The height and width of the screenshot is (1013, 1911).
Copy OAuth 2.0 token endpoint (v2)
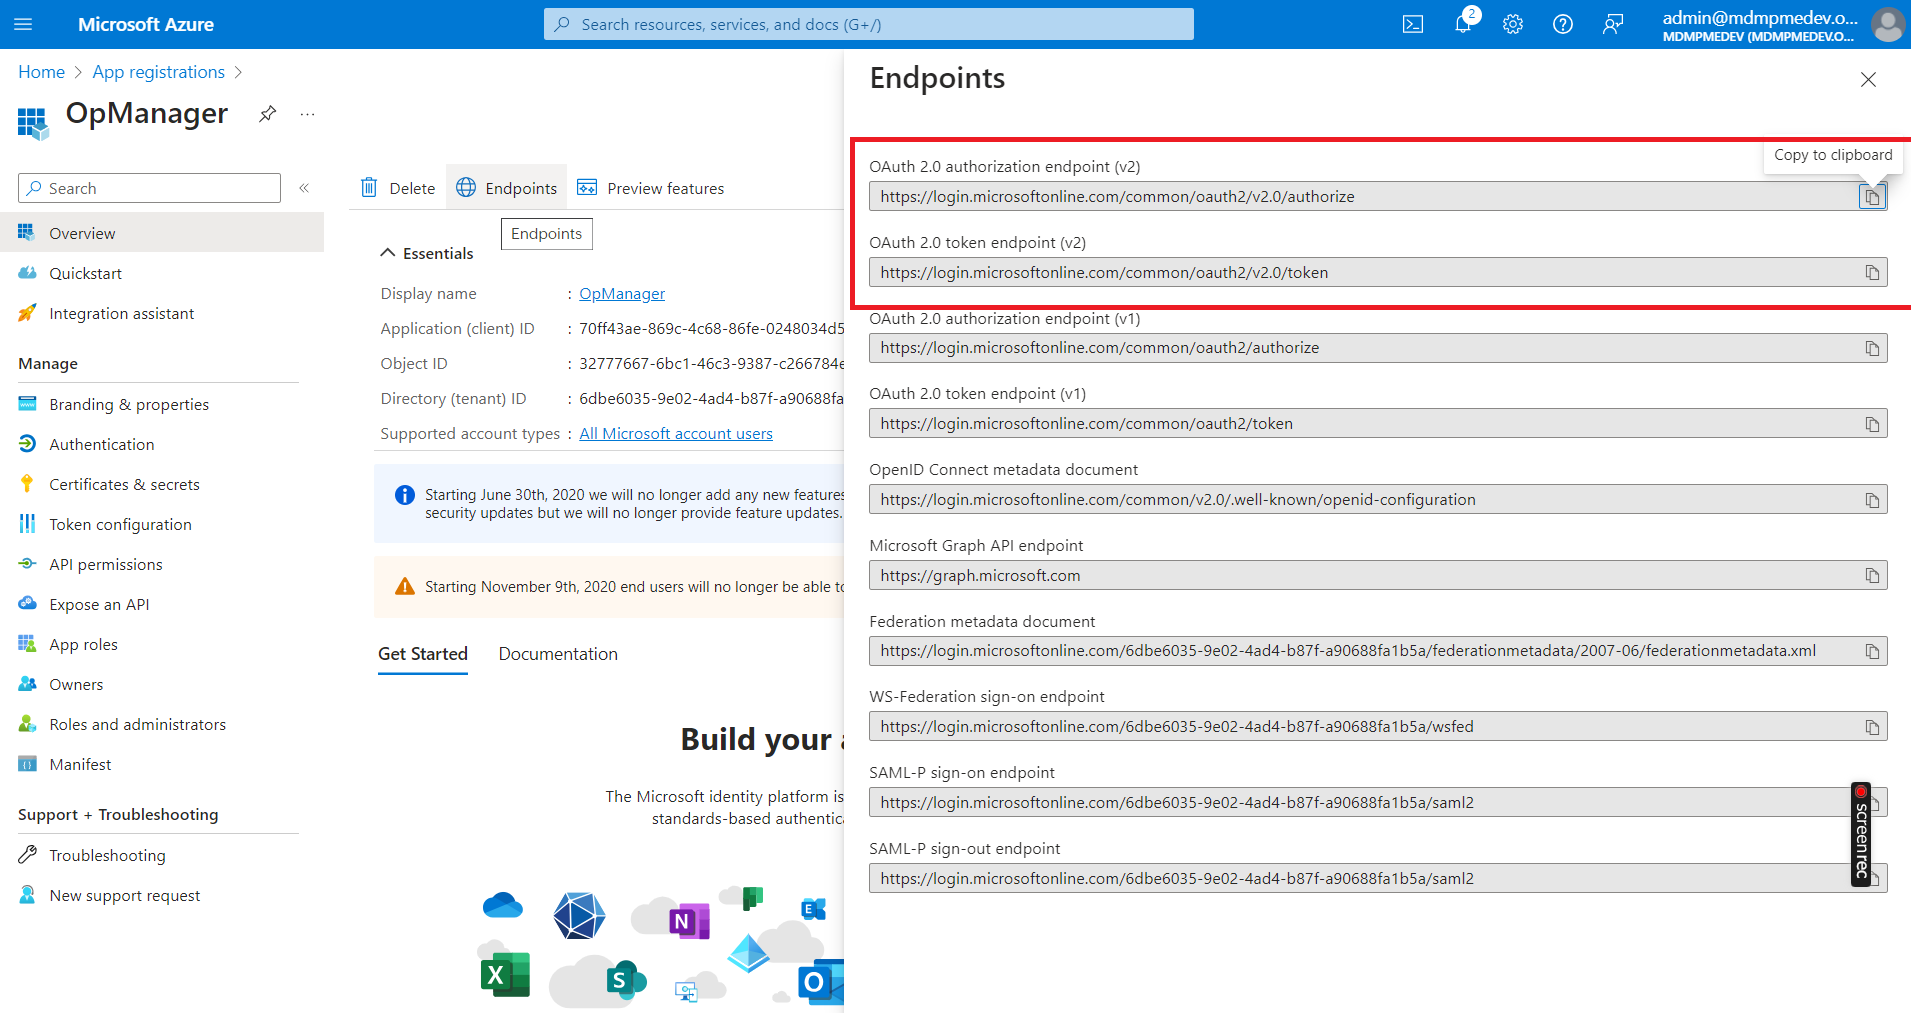pos(1872,273)
